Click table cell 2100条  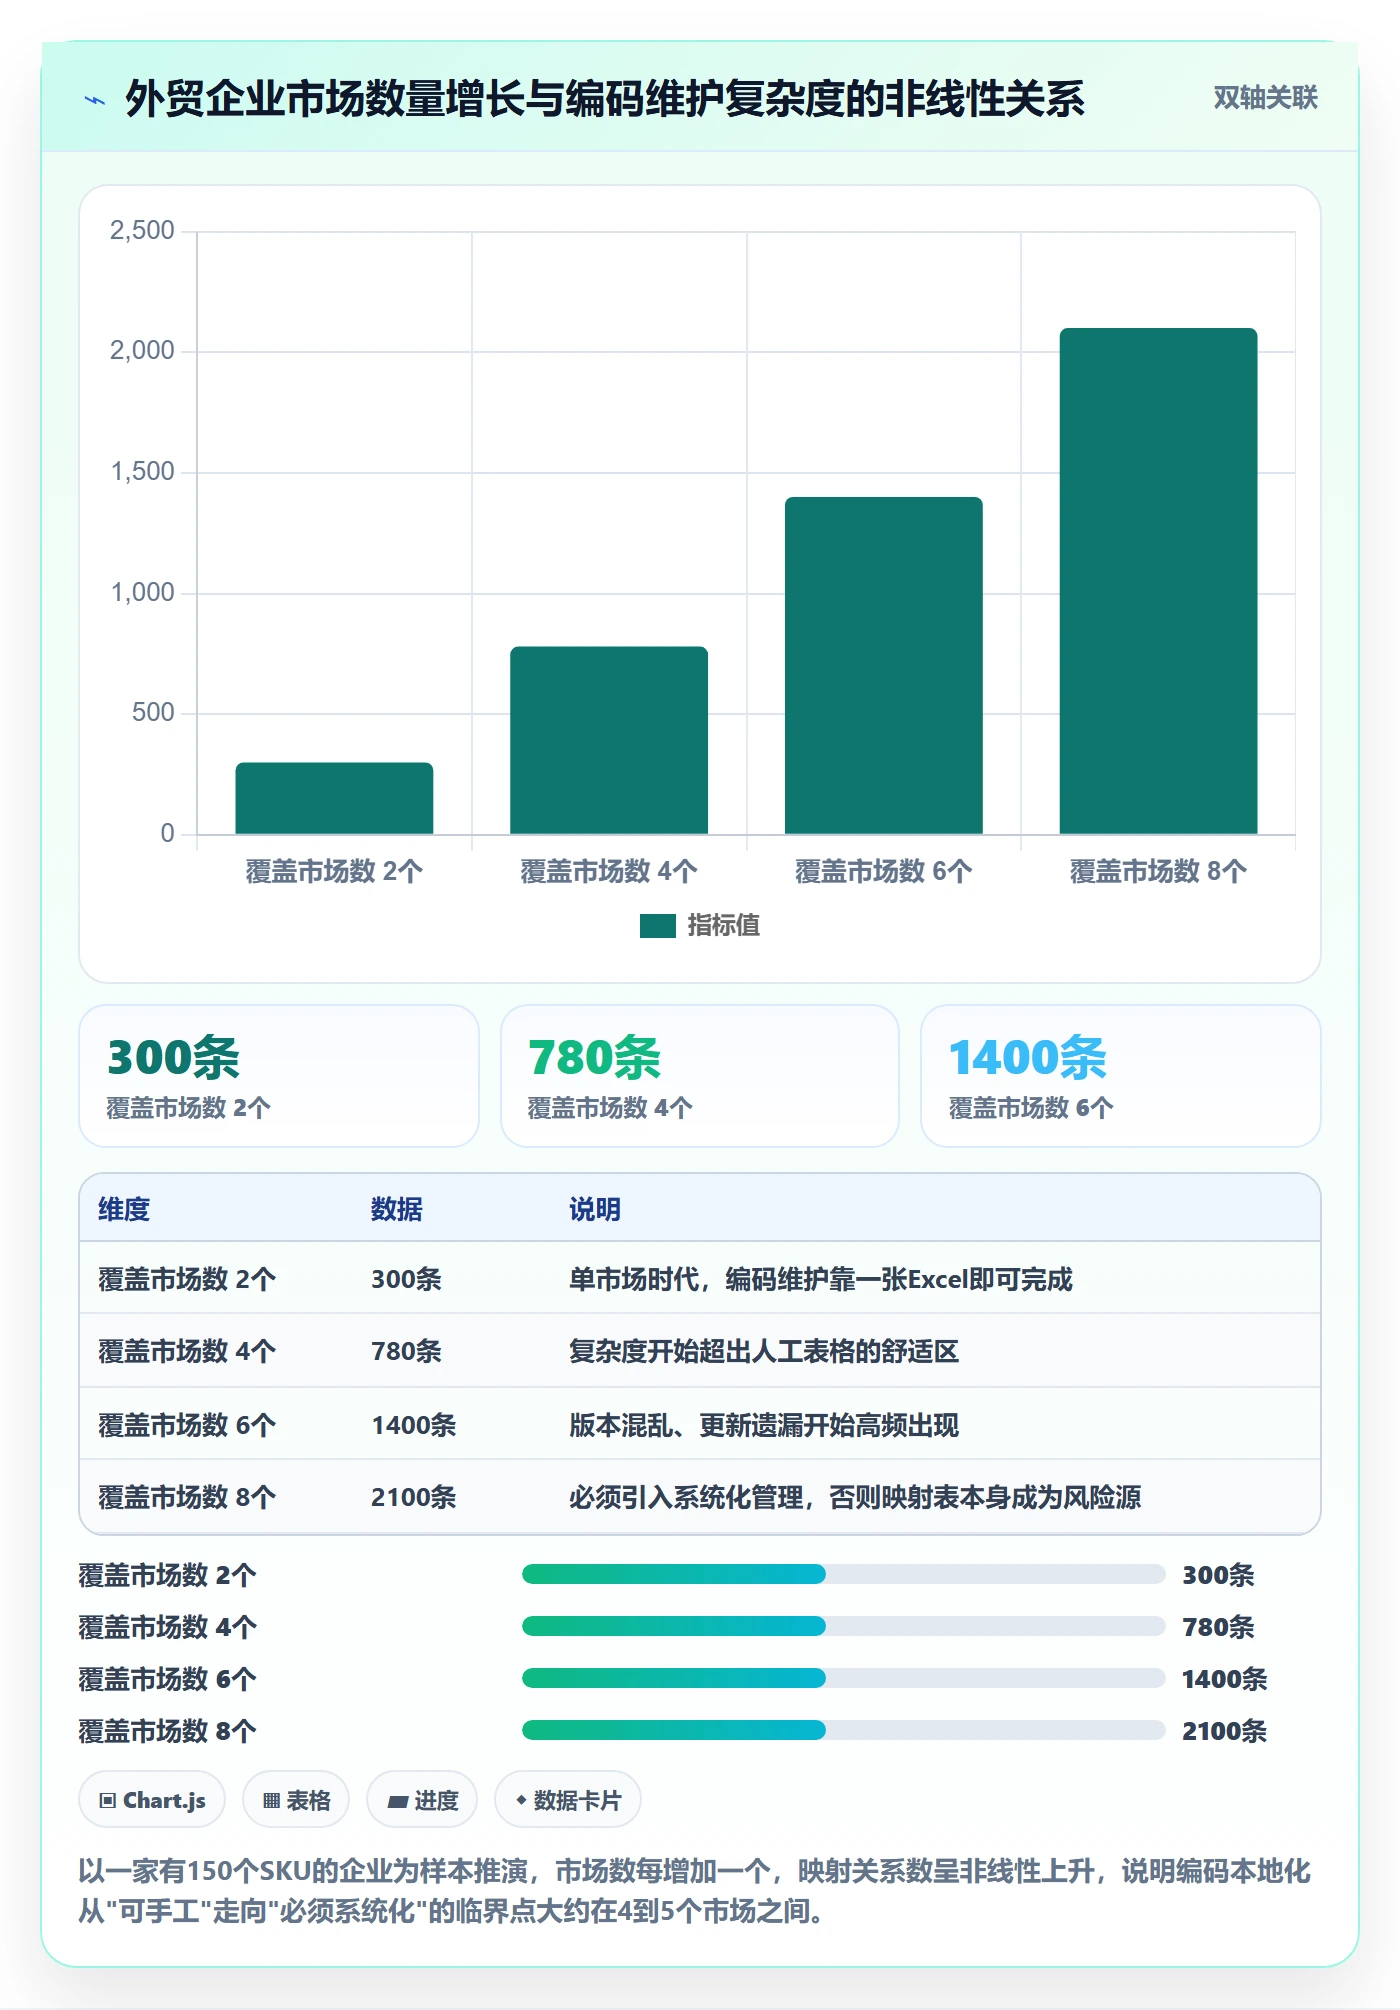click(414, 1497)
